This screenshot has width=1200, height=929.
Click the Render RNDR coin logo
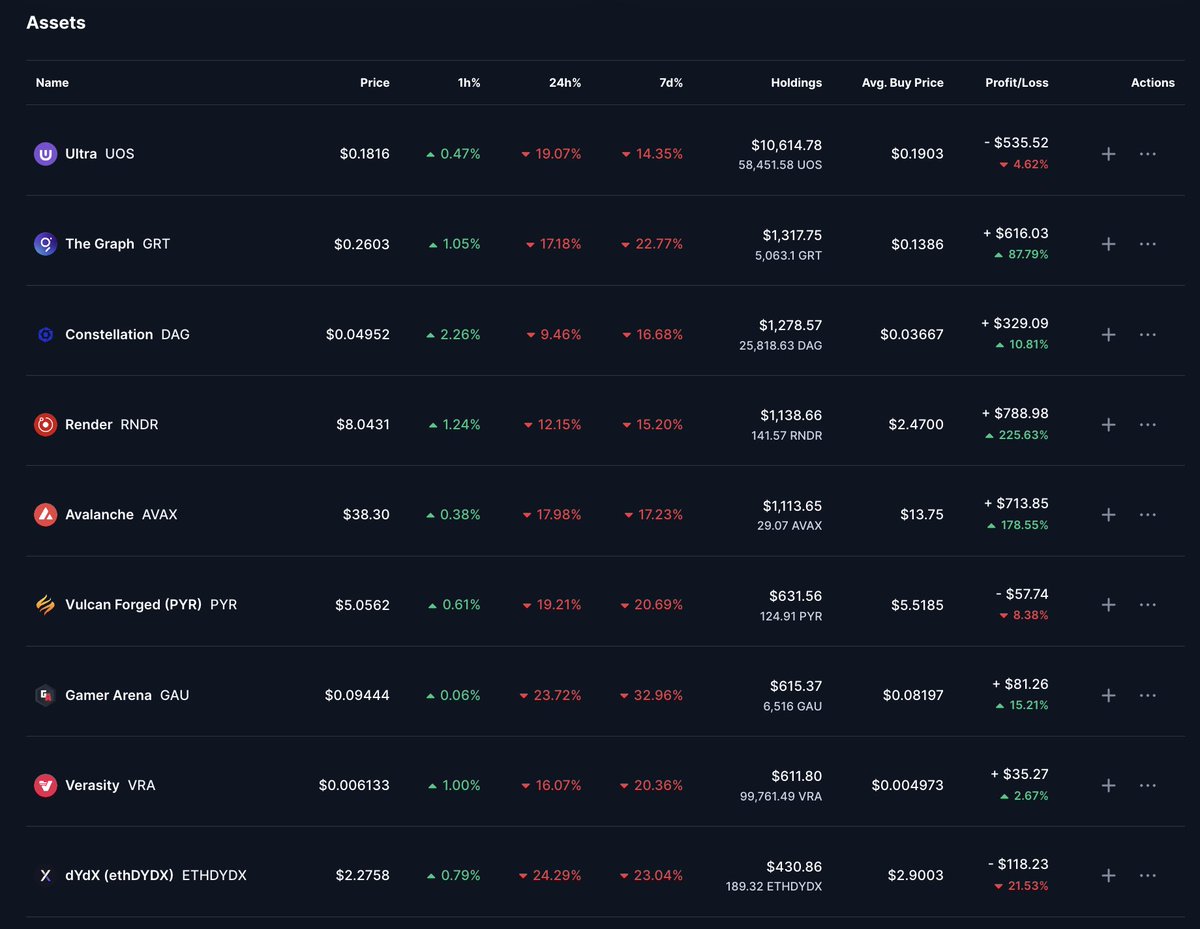[x=45, y=424]
